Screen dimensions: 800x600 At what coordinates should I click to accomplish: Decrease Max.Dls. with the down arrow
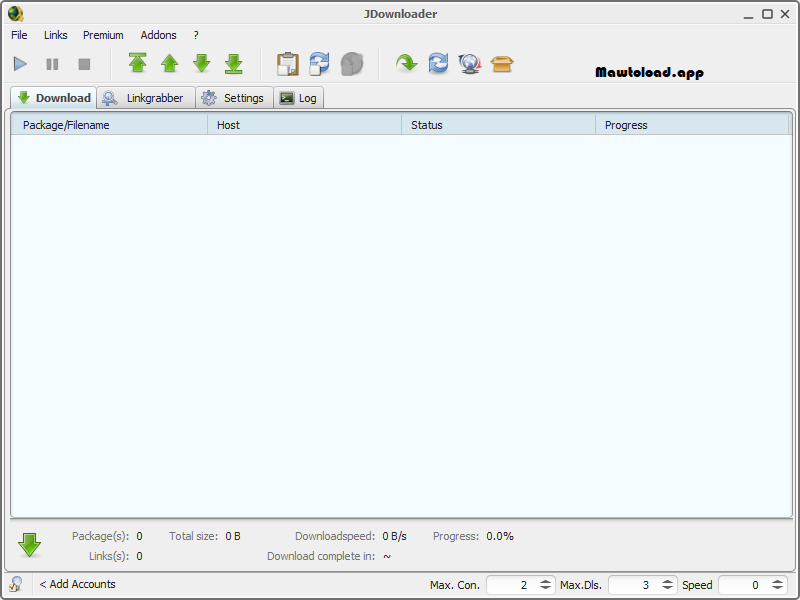(667, 588)
